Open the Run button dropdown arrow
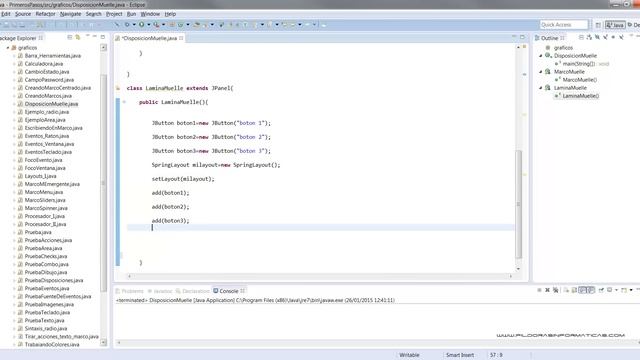The height and width of the screenshot is (360, 640). pyautogui.click(x=149, y=24)
